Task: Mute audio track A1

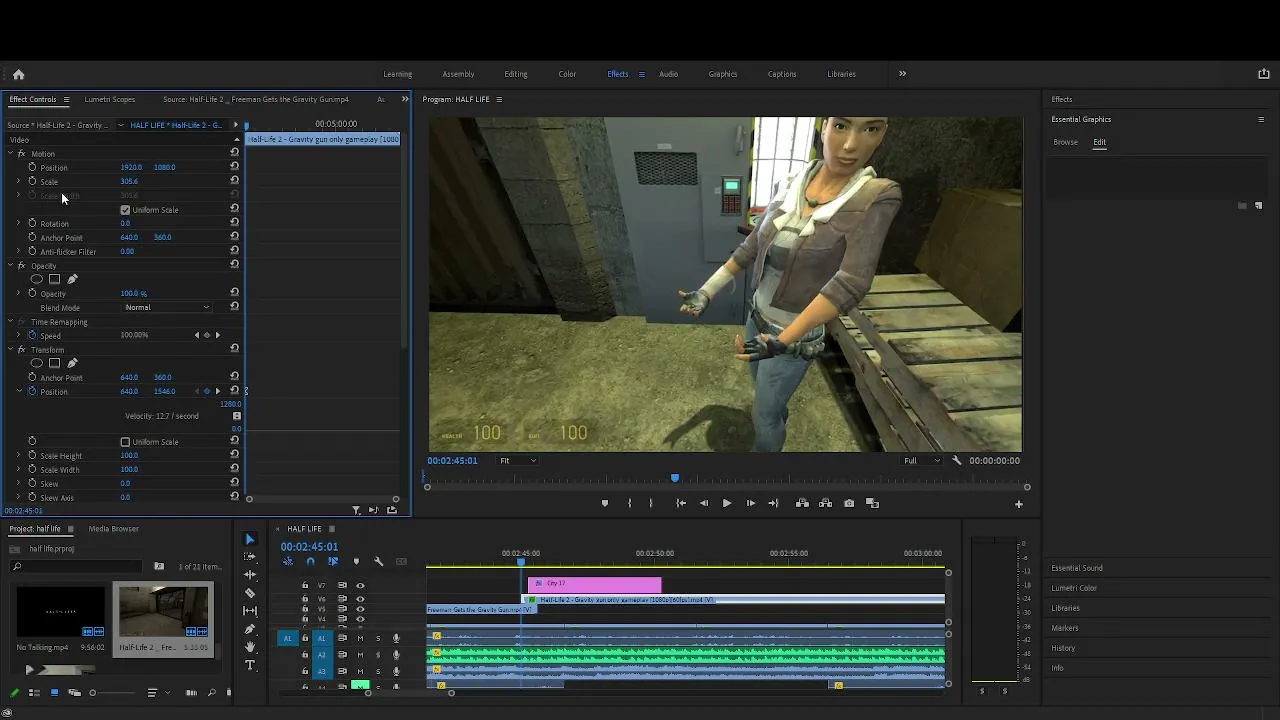Action: (x=360, y=638)
